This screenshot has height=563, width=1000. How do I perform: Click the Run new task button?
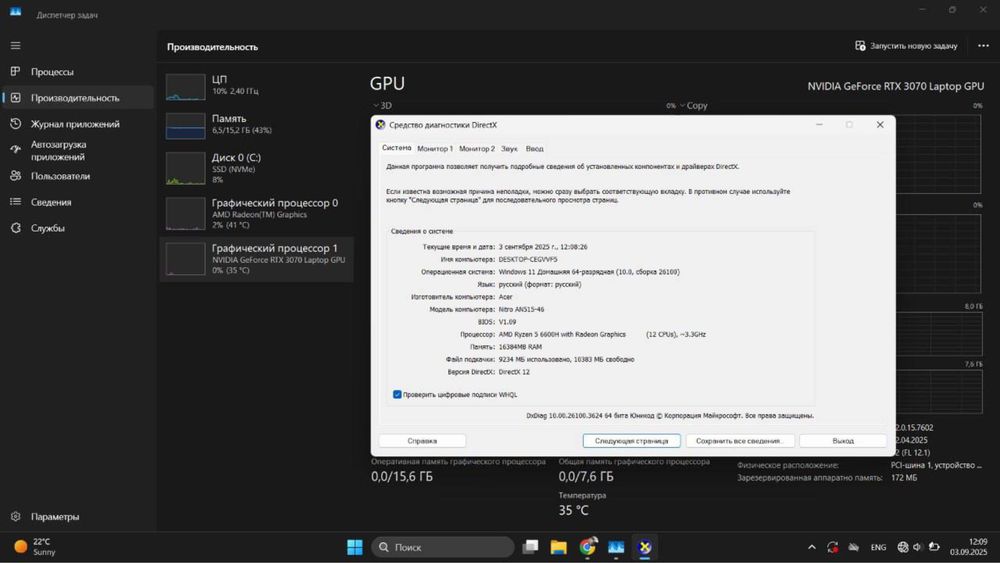click(906, 46)
